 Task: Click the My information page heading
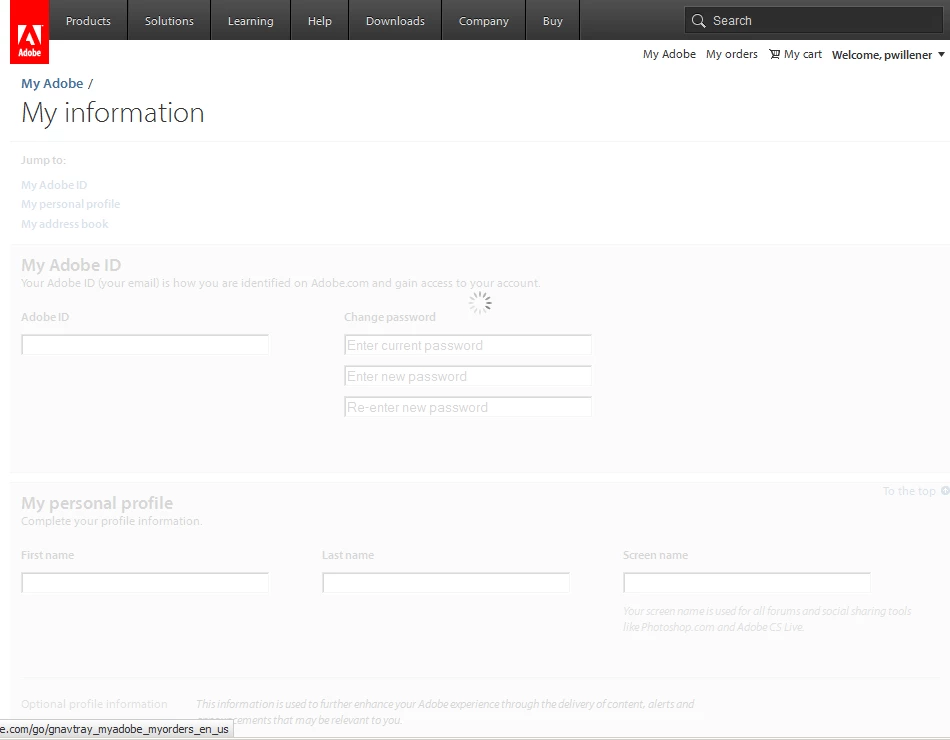(113, 113)
